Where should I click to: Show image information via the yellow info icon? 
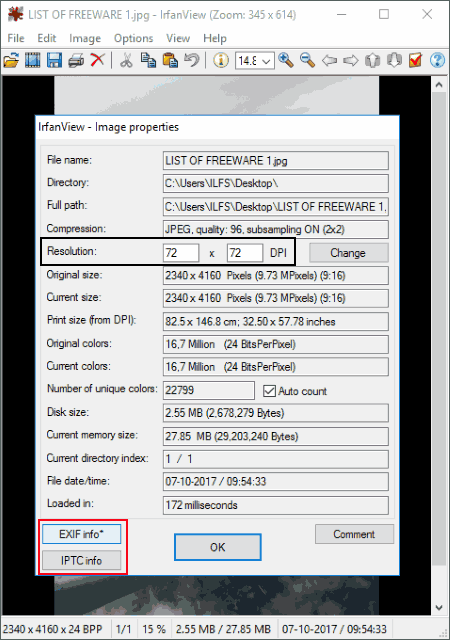[x=221, y=60]
